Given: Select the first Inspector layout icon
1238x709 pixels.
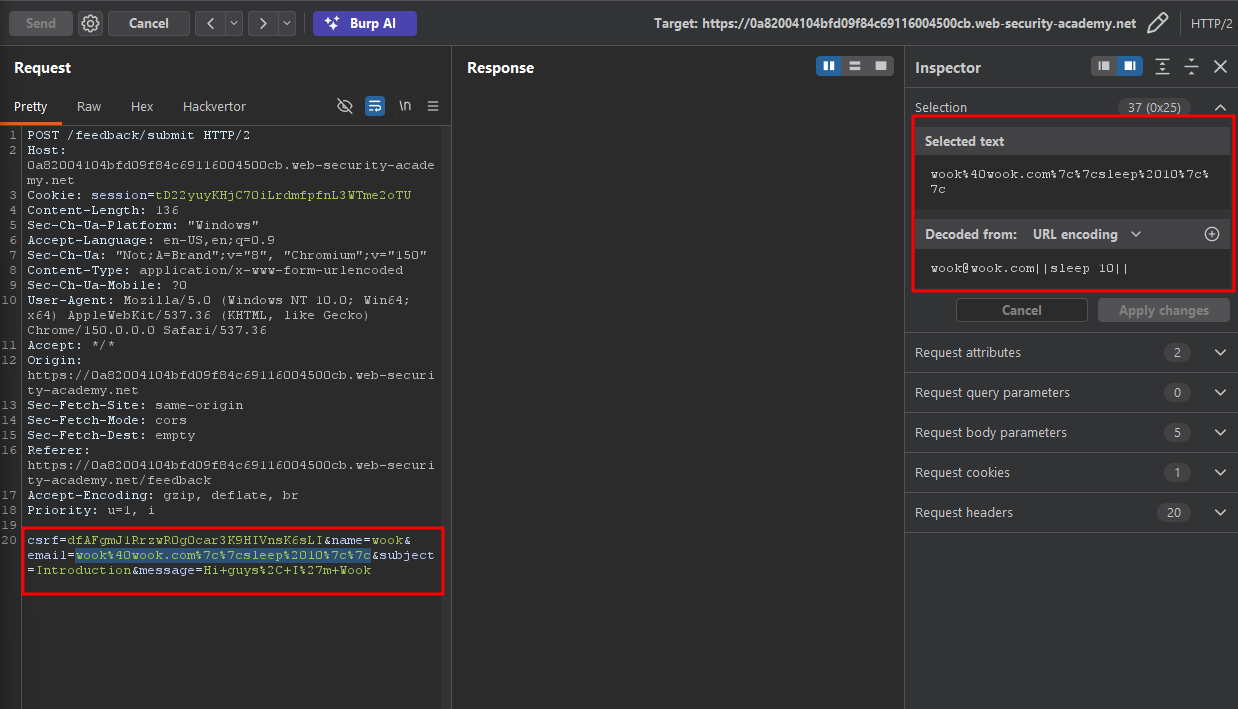Looking at the screenshot, I should 1104,66.
